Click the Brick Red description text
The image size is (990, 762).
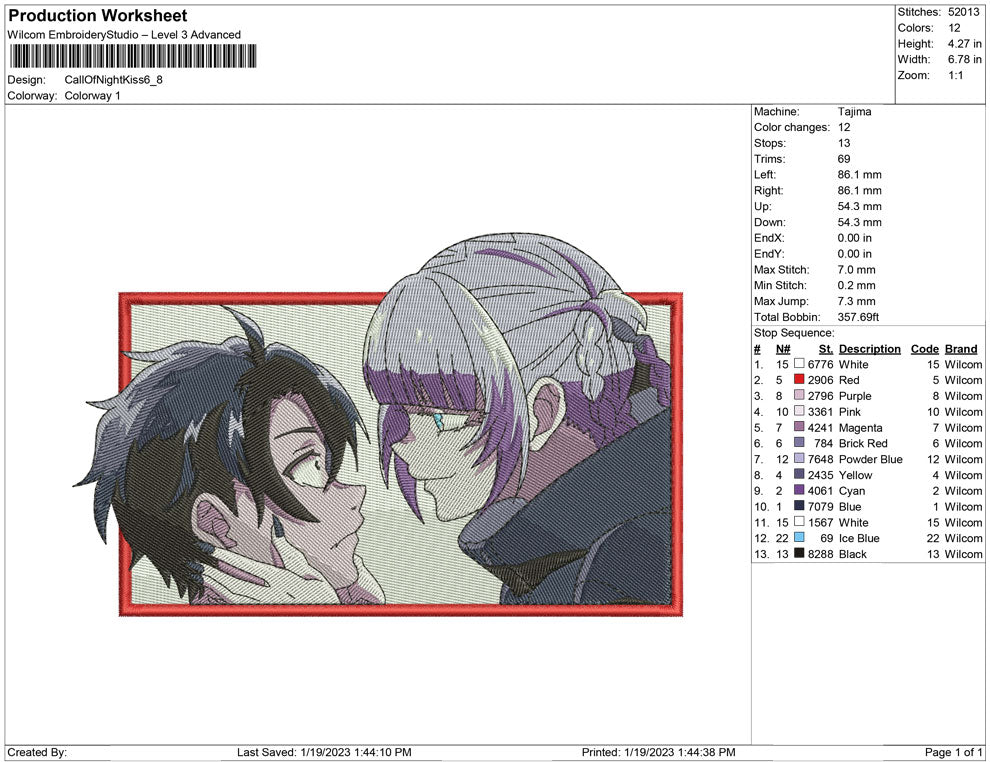pyautogui.click(x=863, y=443)
